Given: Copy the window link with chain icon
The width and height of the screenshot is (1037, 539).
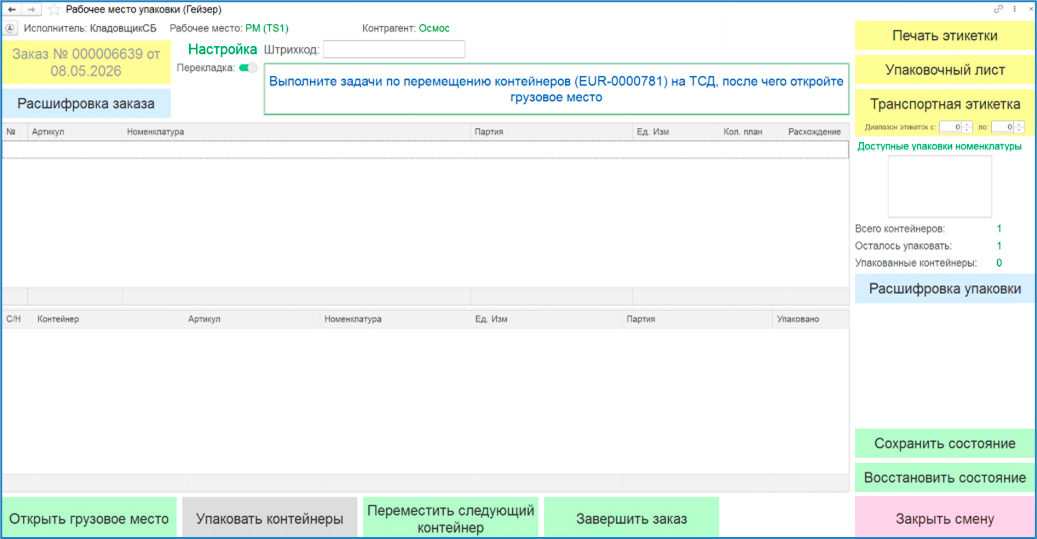Looking at the screenshot, I should point(998,9).
